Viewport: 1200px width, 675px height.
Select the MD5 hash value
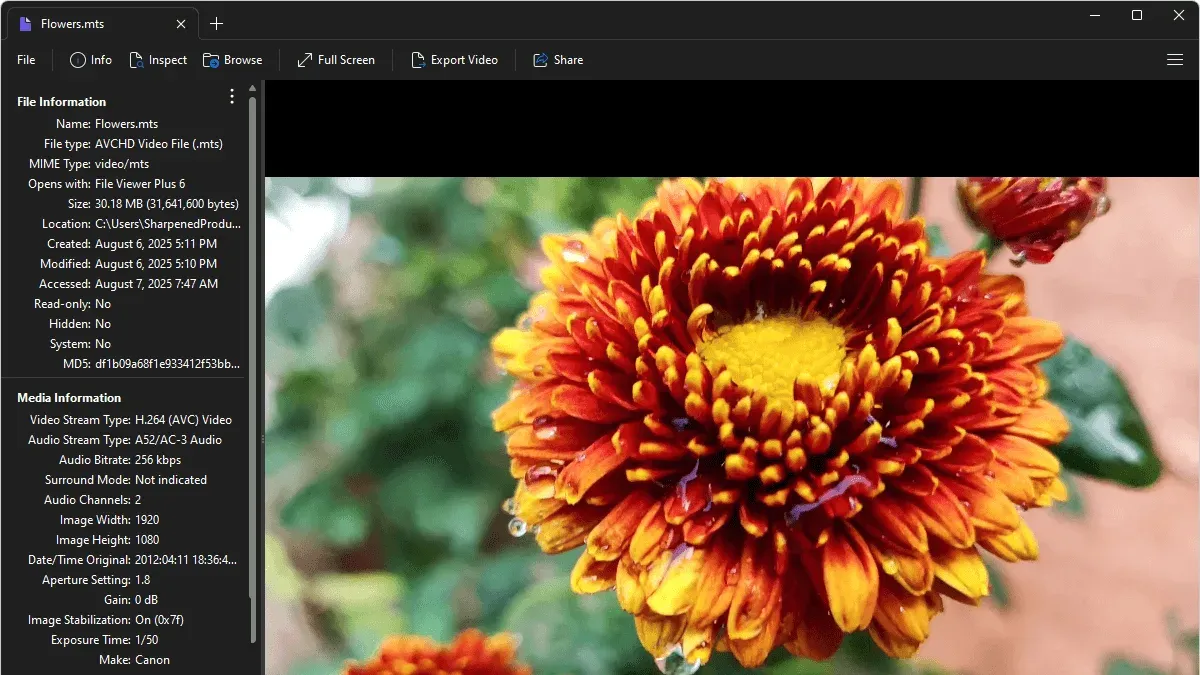[168, 364]
